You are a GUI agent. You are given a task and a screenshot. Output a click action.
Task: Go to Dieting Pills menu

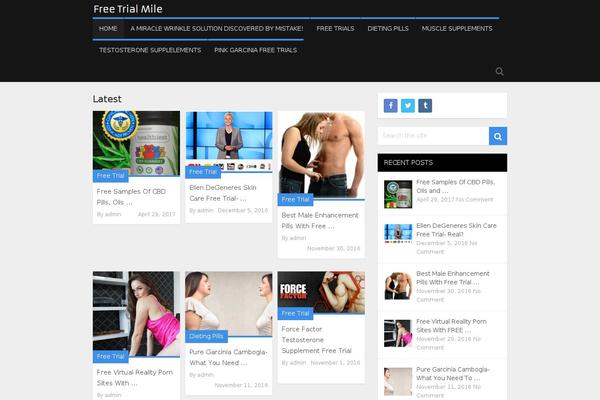tap(388, 28)
